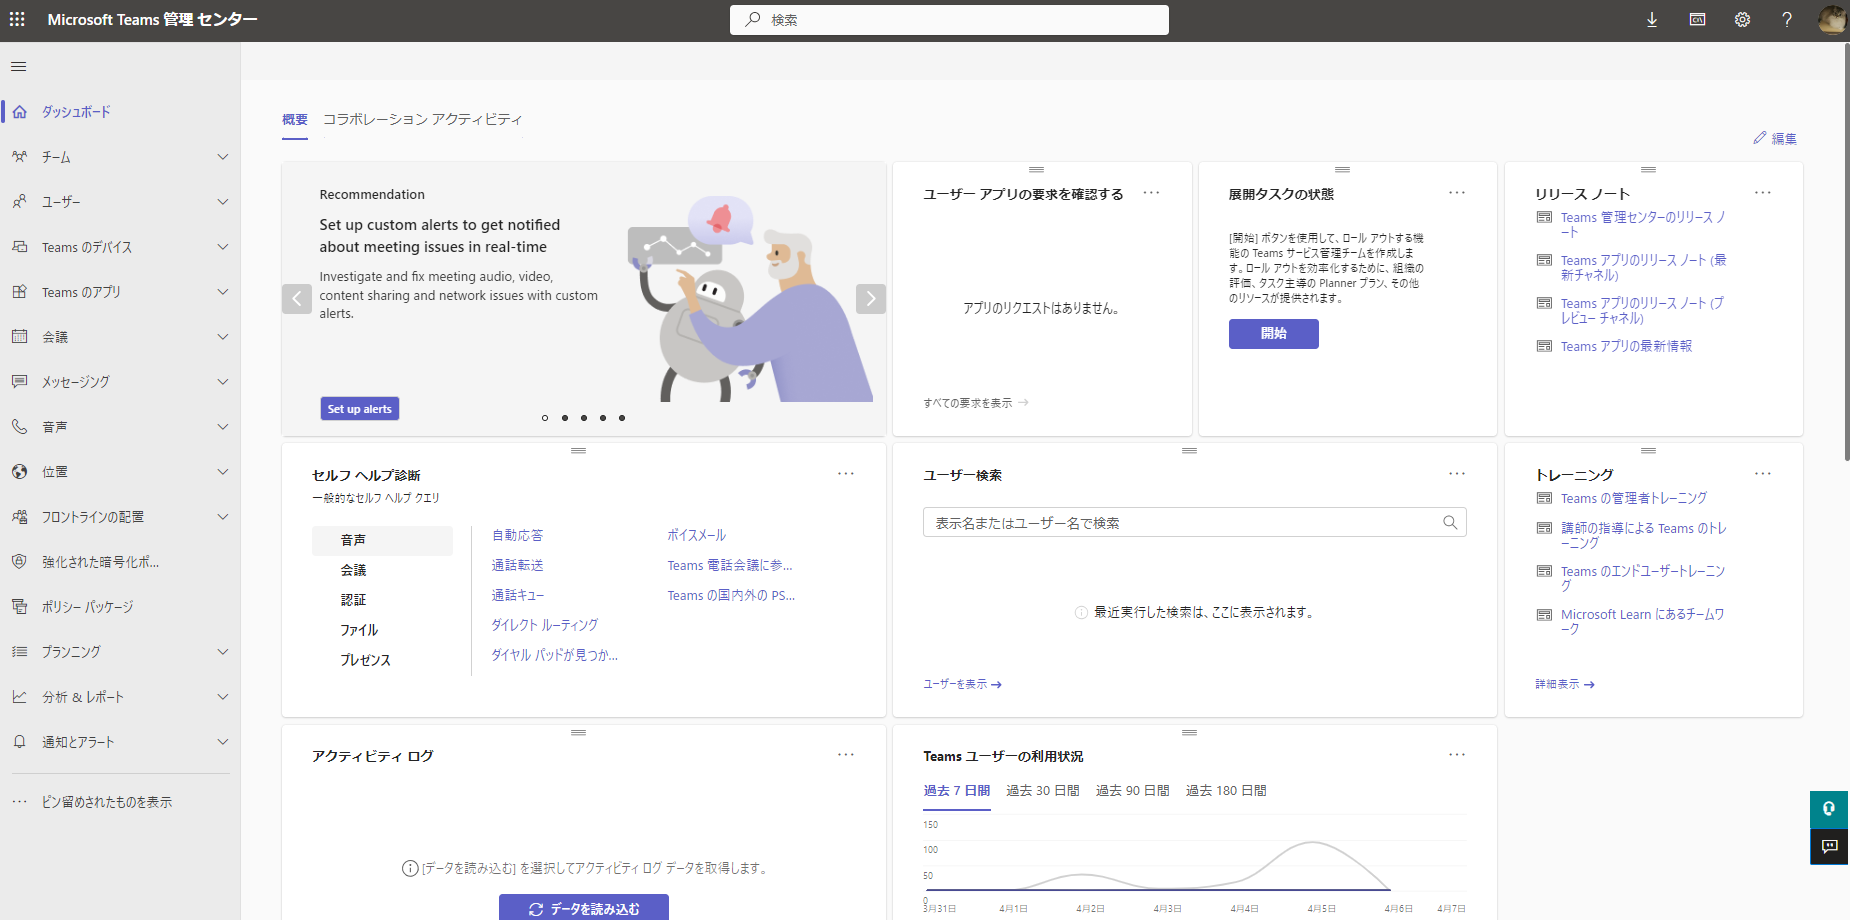Viewport: 1850px width, 920px height.
Task: Click the チーム icon in sidebar
Action: point(20,157)
